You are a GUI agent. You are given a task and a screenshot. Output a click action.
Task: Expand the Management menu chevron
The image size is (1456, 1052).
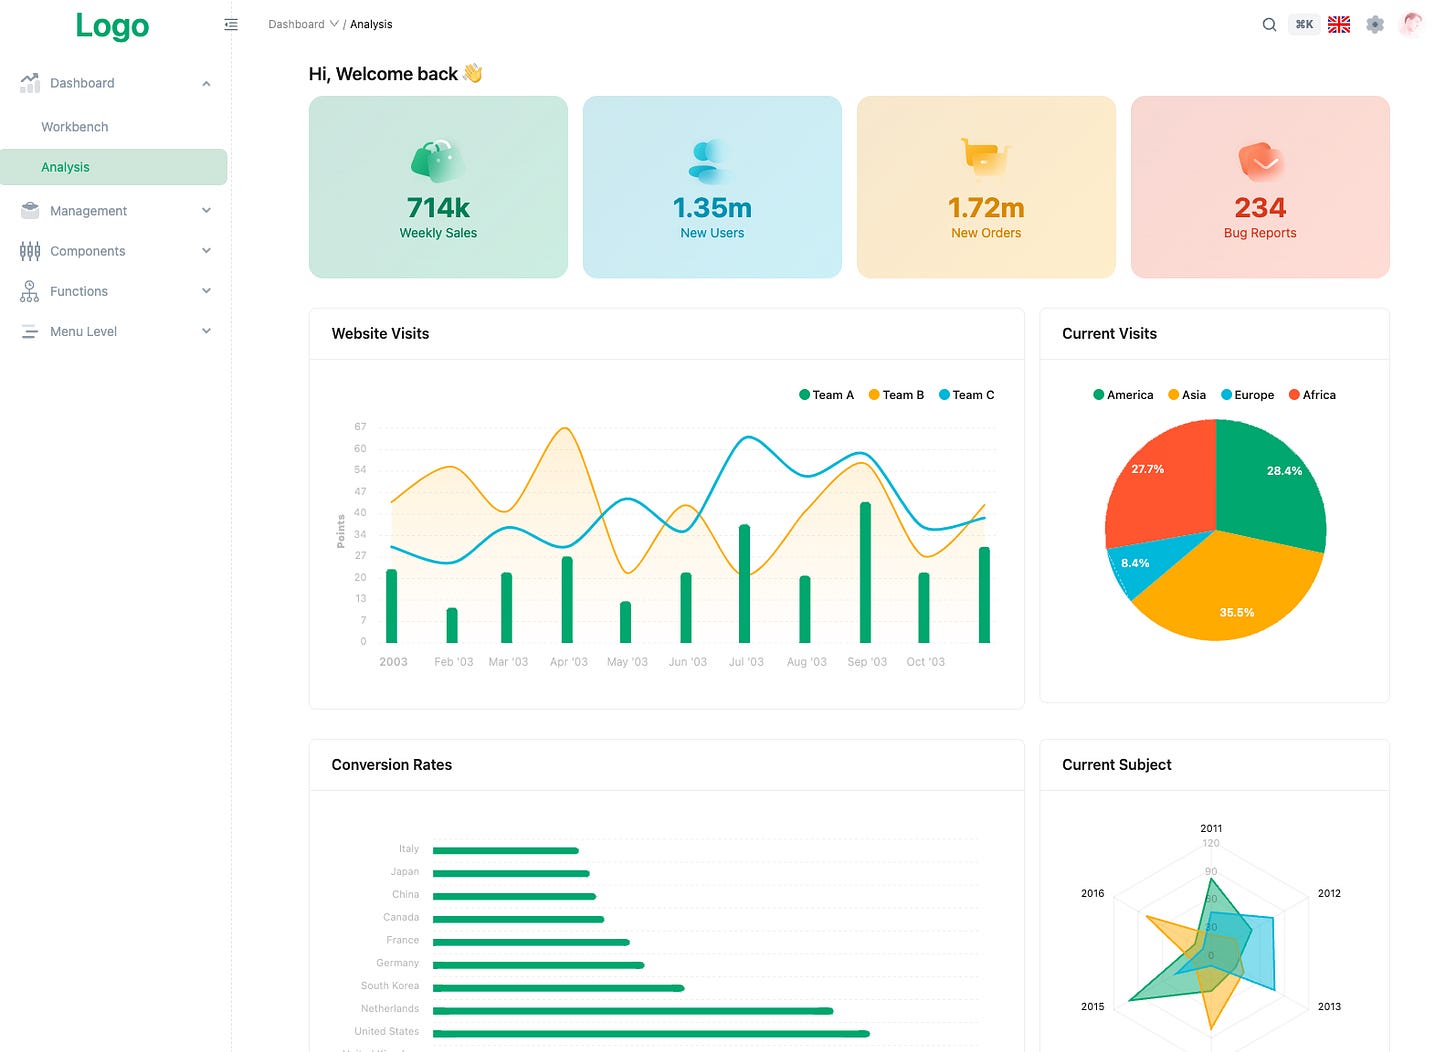click(206, 210)
